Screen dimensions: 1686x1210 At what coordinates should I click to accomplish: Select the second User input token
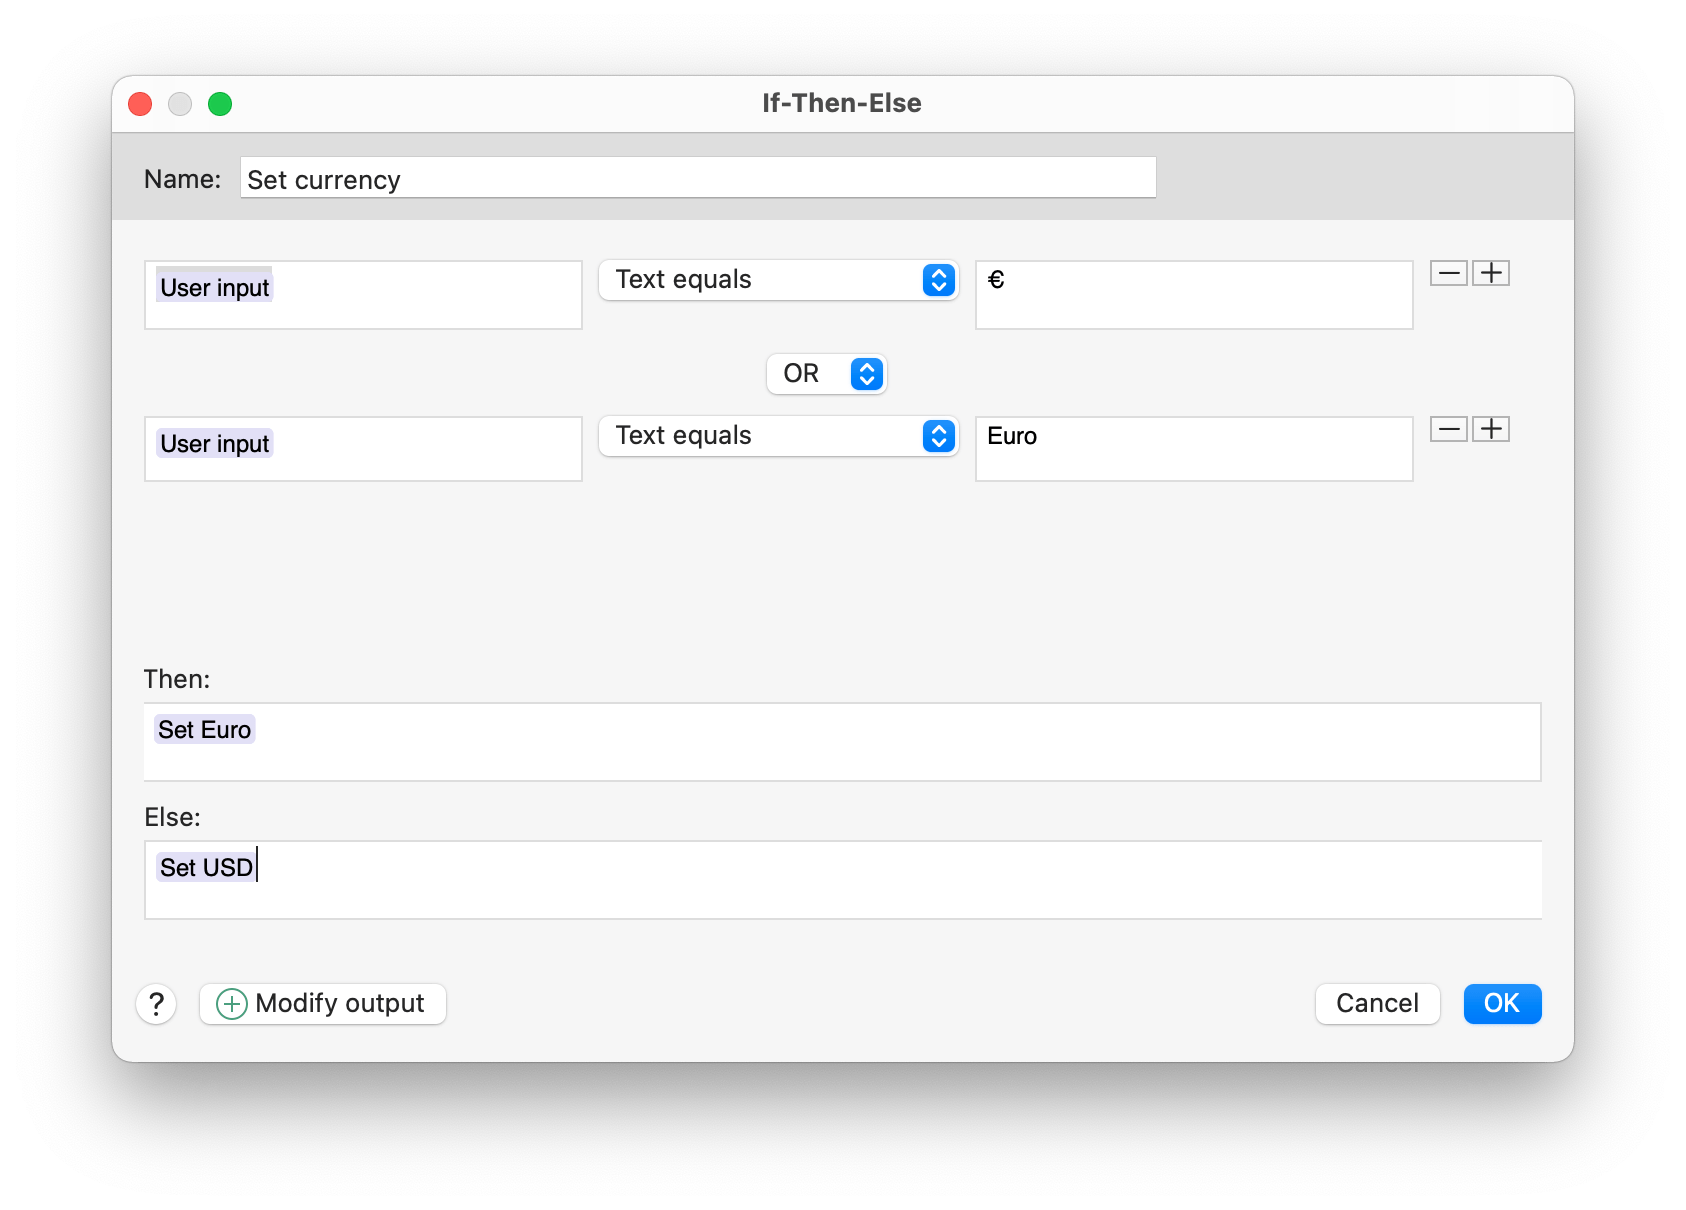coord(214,444)
